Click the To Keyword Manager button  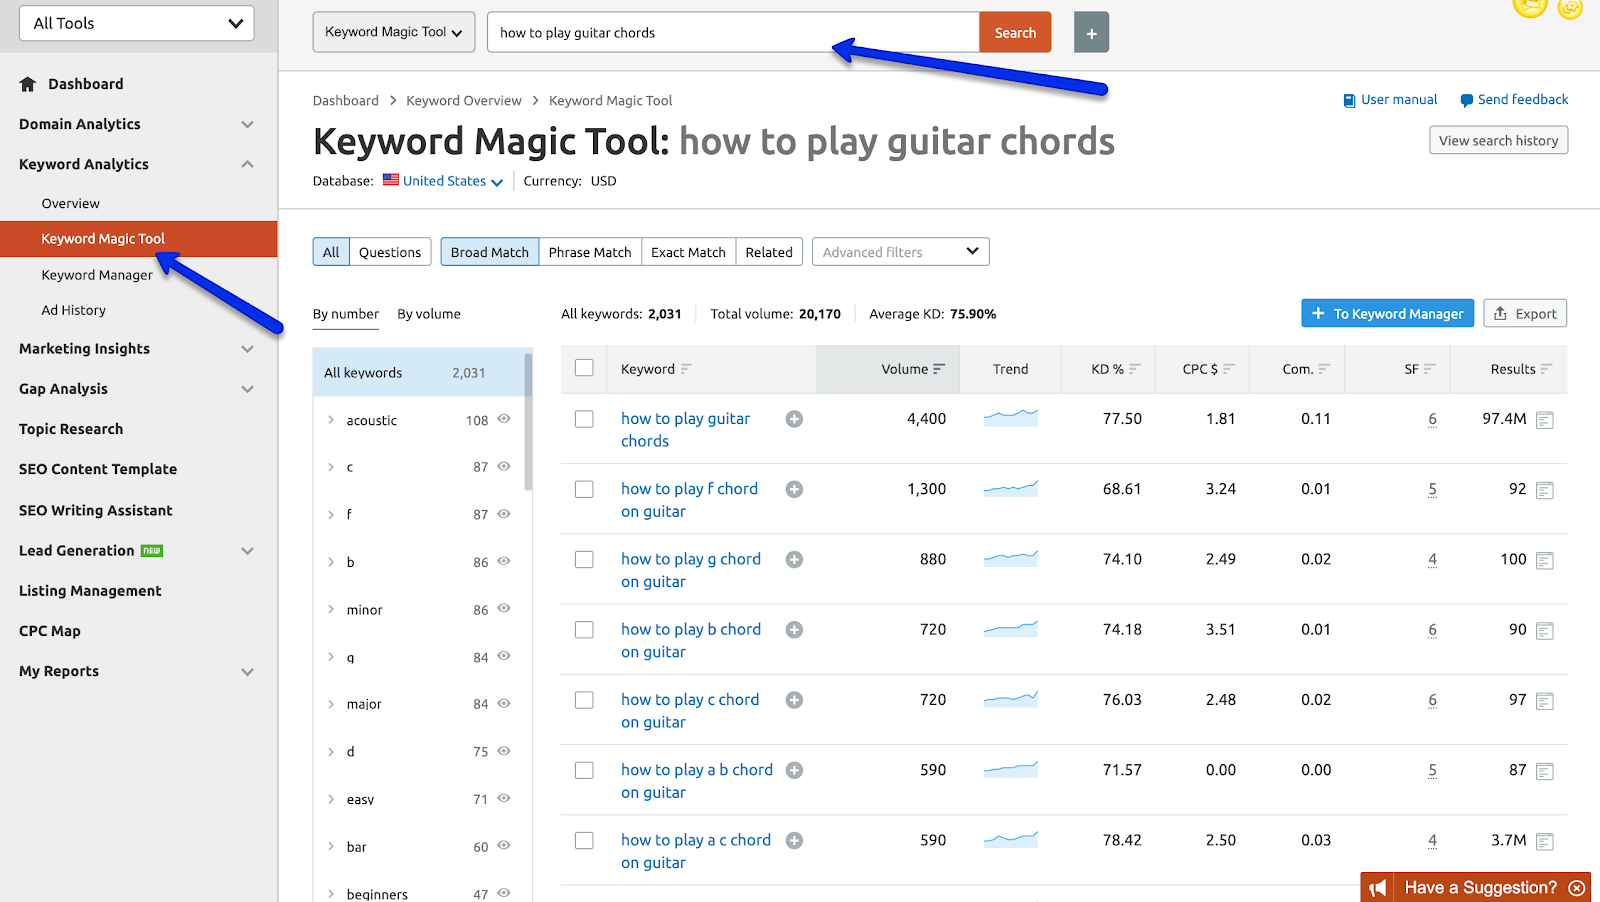tap(1388, 313)
